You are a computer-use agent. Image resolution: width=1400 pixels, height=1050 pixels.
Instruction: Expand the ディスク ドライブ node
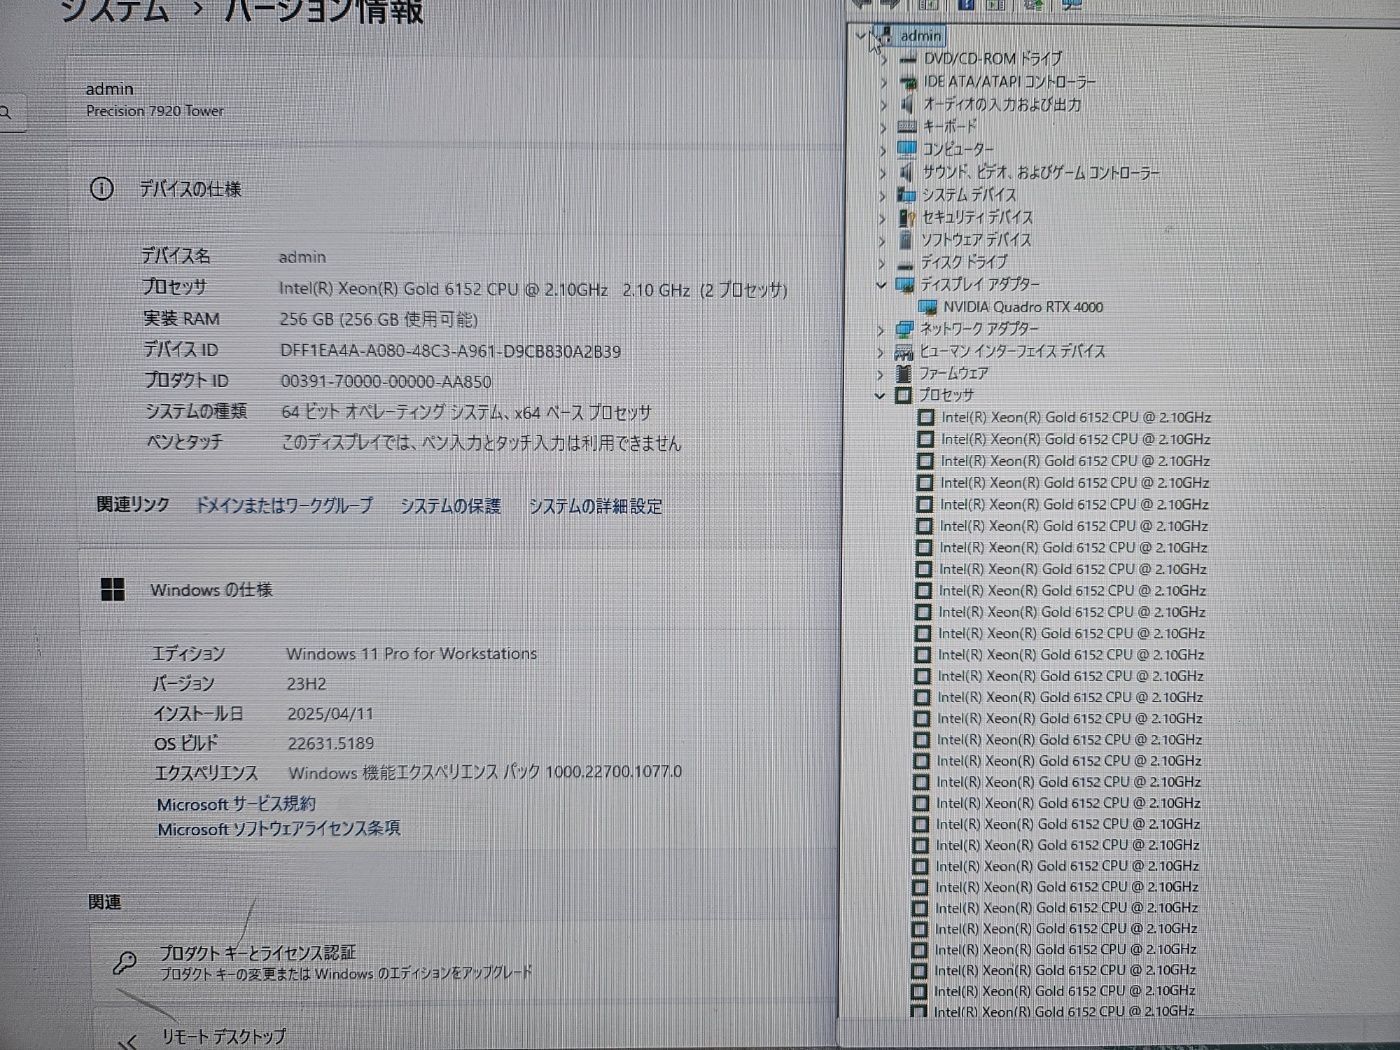point(881,263)
